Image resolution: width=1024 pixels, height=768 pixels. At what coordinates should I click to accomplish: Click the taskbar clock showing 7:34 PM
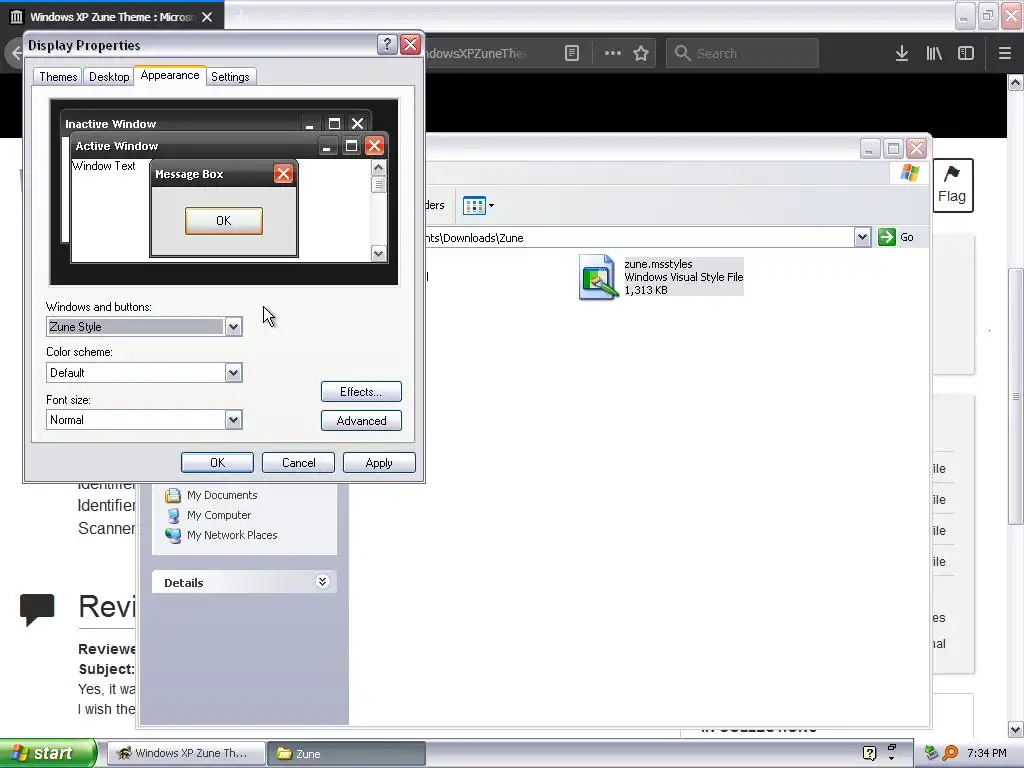pyautogui.click(x=987, y=754)
